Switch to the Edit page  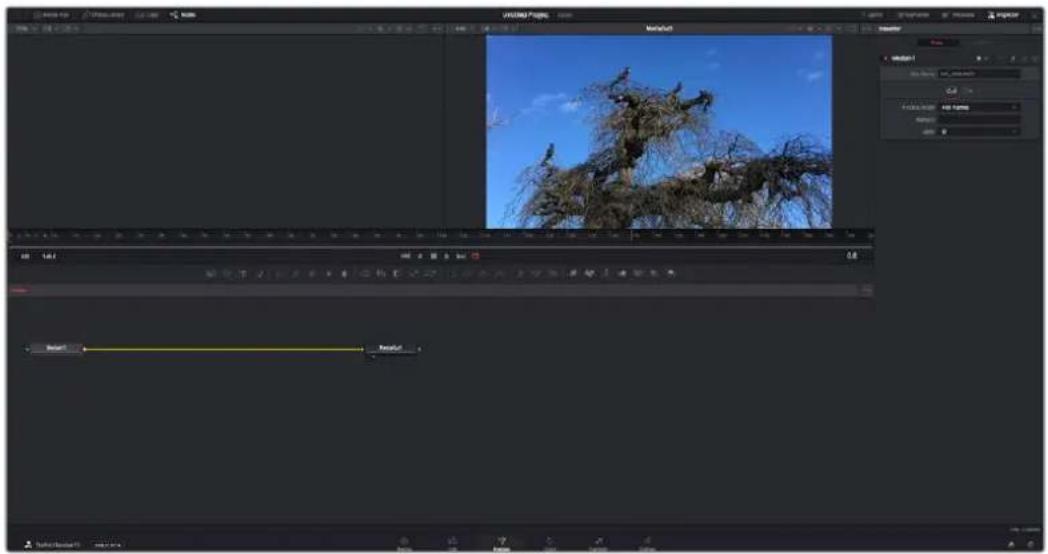[x=452, y=543]
